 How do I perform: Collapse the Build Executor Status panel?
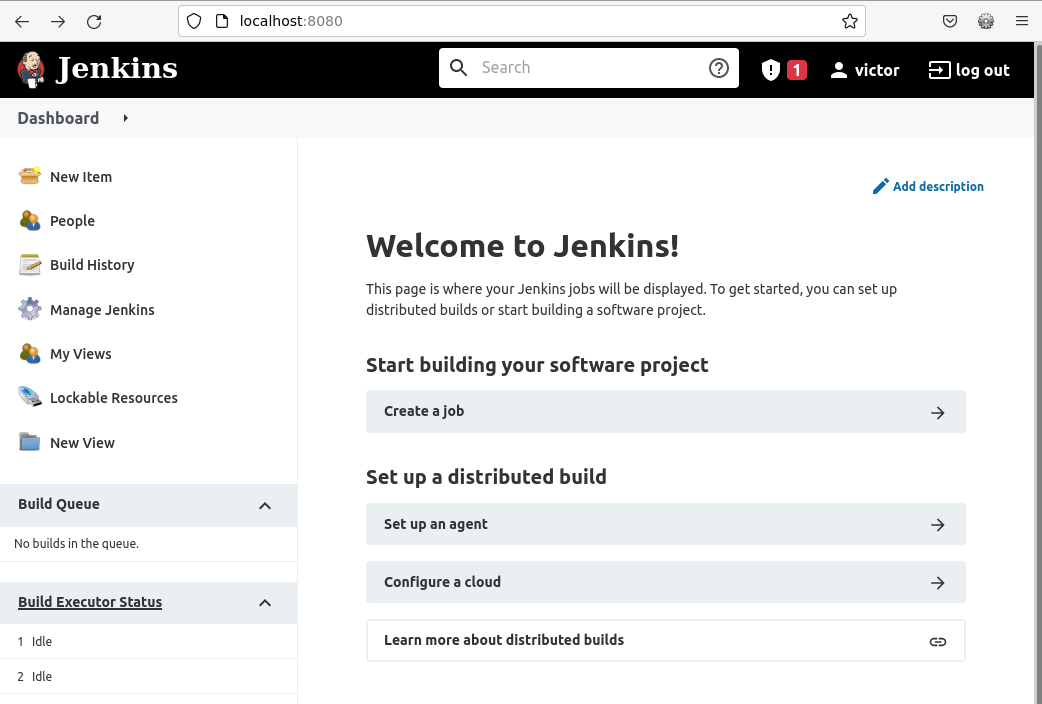tap(265, 602)
